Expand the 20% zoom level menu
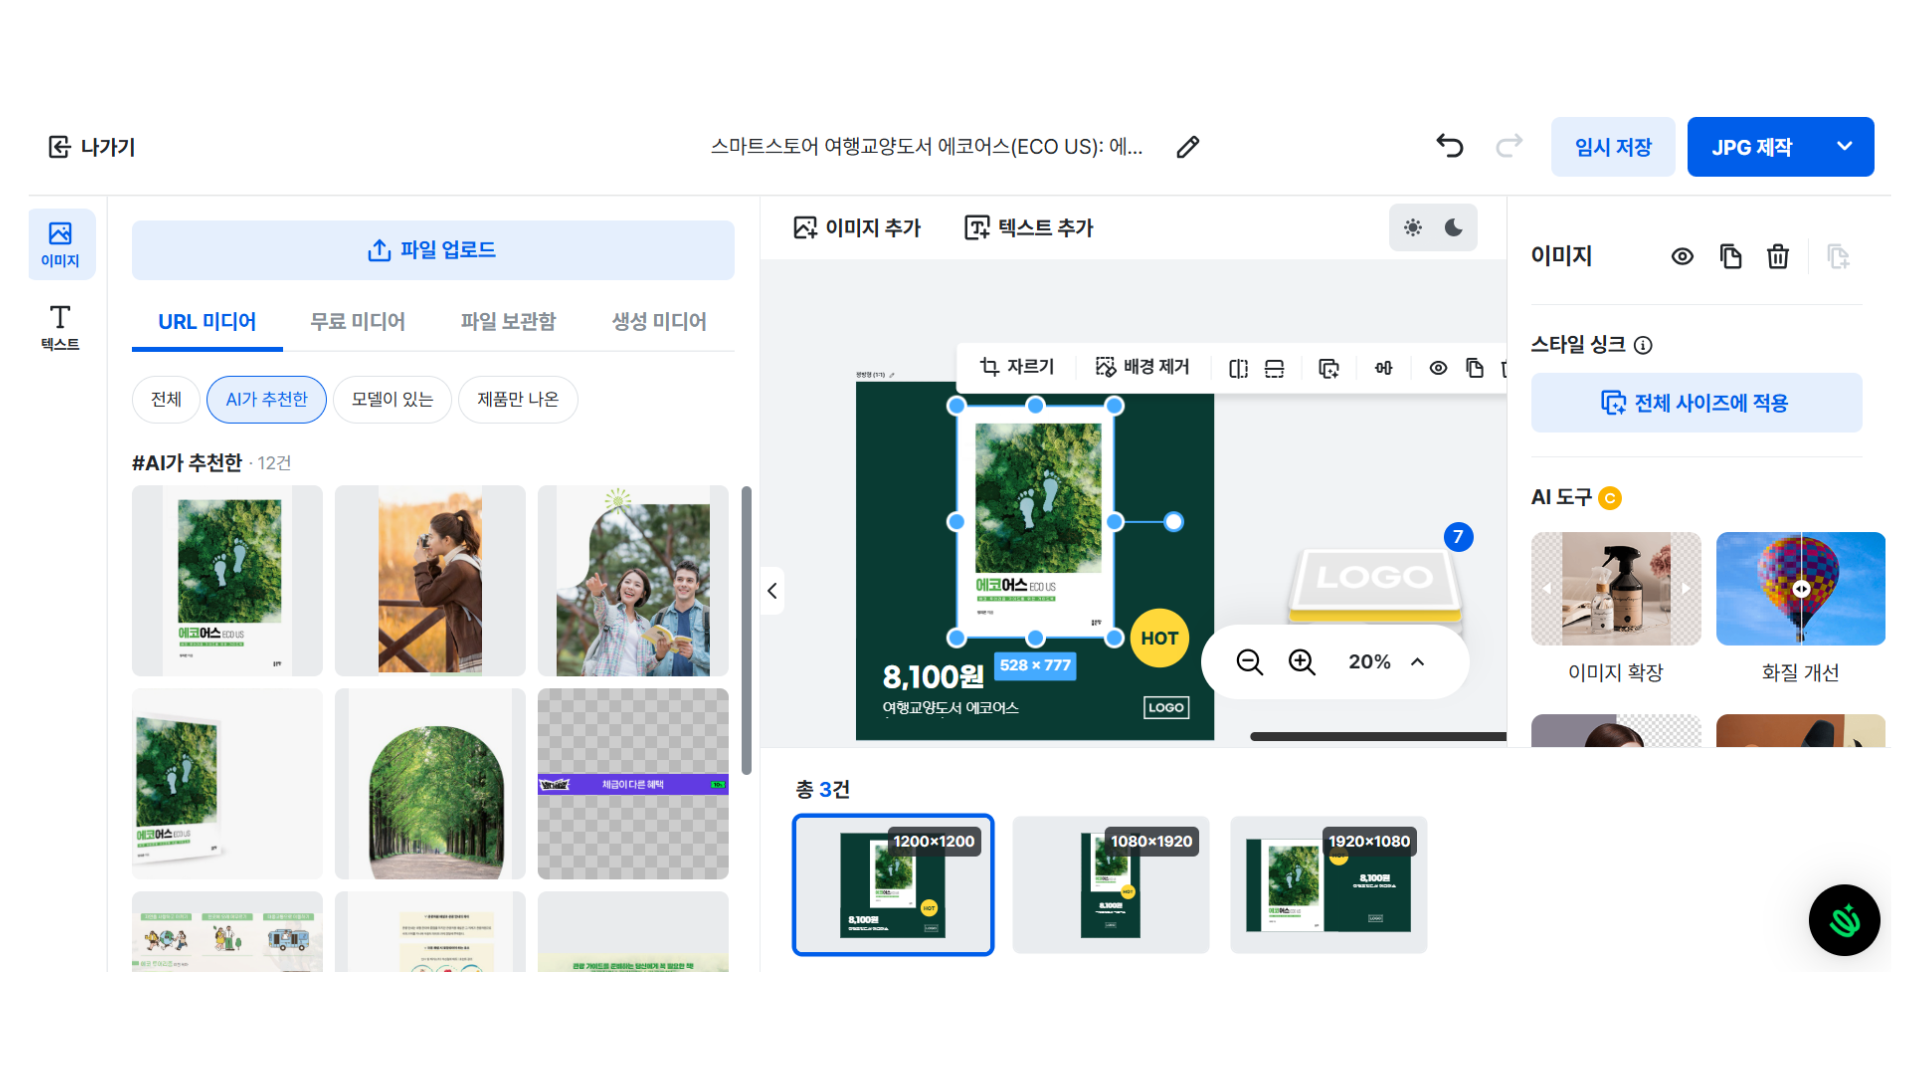 pos(1418,661)
